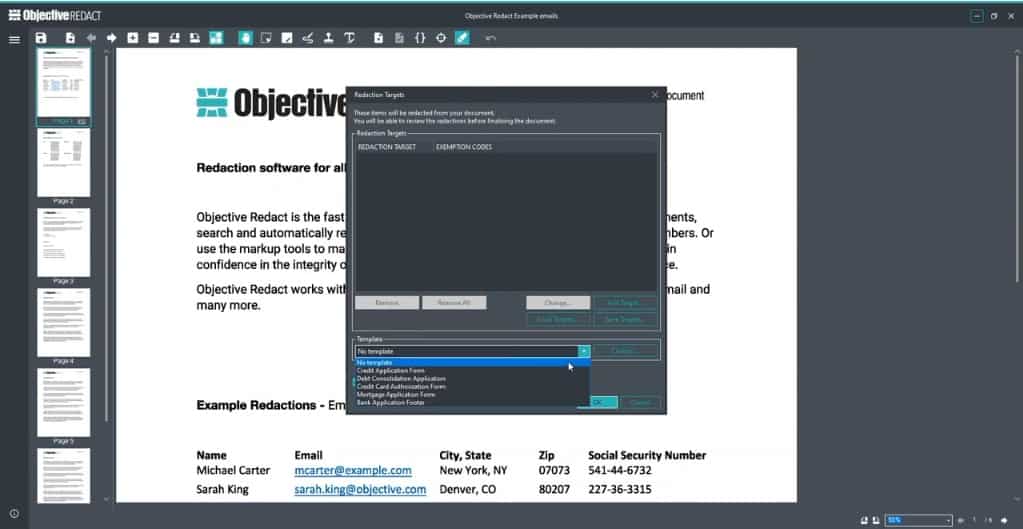Screen dimensions: 1023x529
Task: Click the Cancel button in the dialog
Action: click(x=639, y=402)
